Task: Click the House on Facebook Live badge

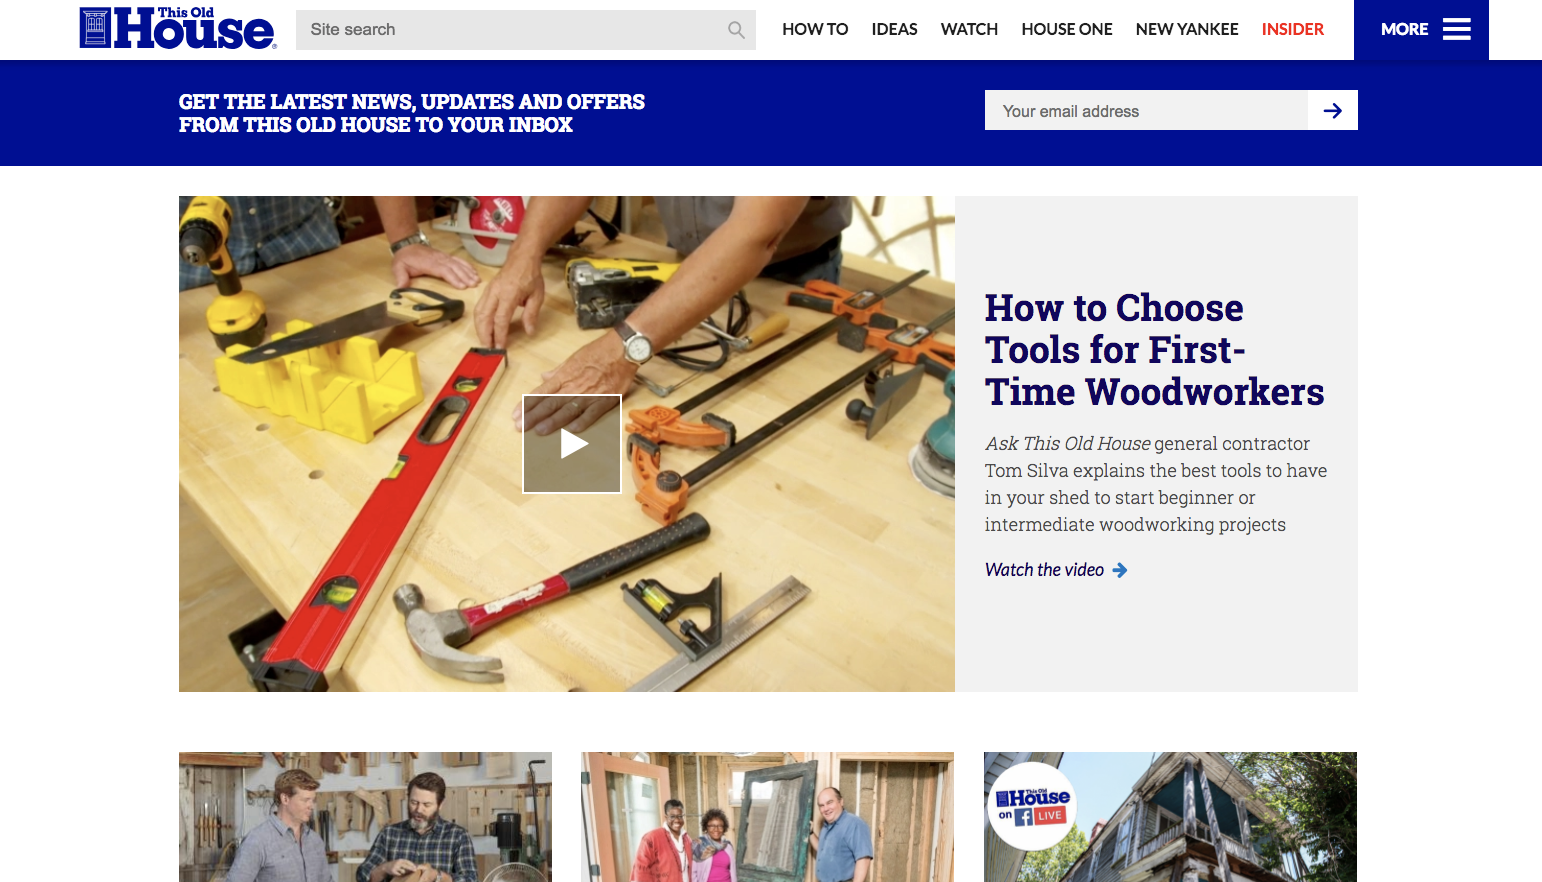Action: pos(1033,805)
